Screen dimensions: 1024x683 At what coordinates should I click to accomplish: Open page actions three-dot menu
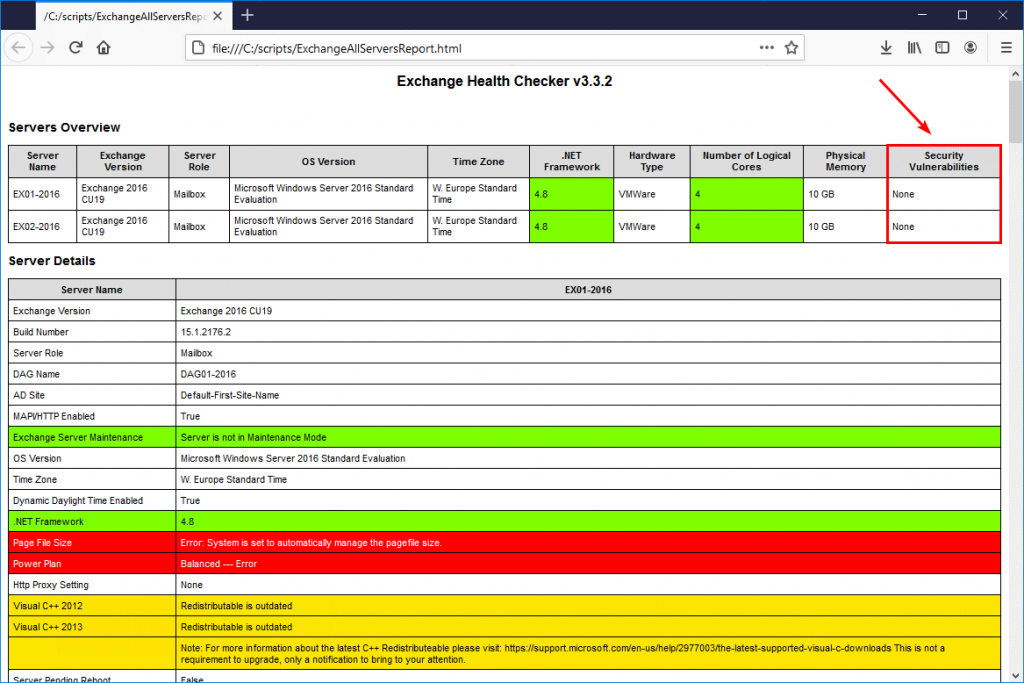(x=767, y=48)
